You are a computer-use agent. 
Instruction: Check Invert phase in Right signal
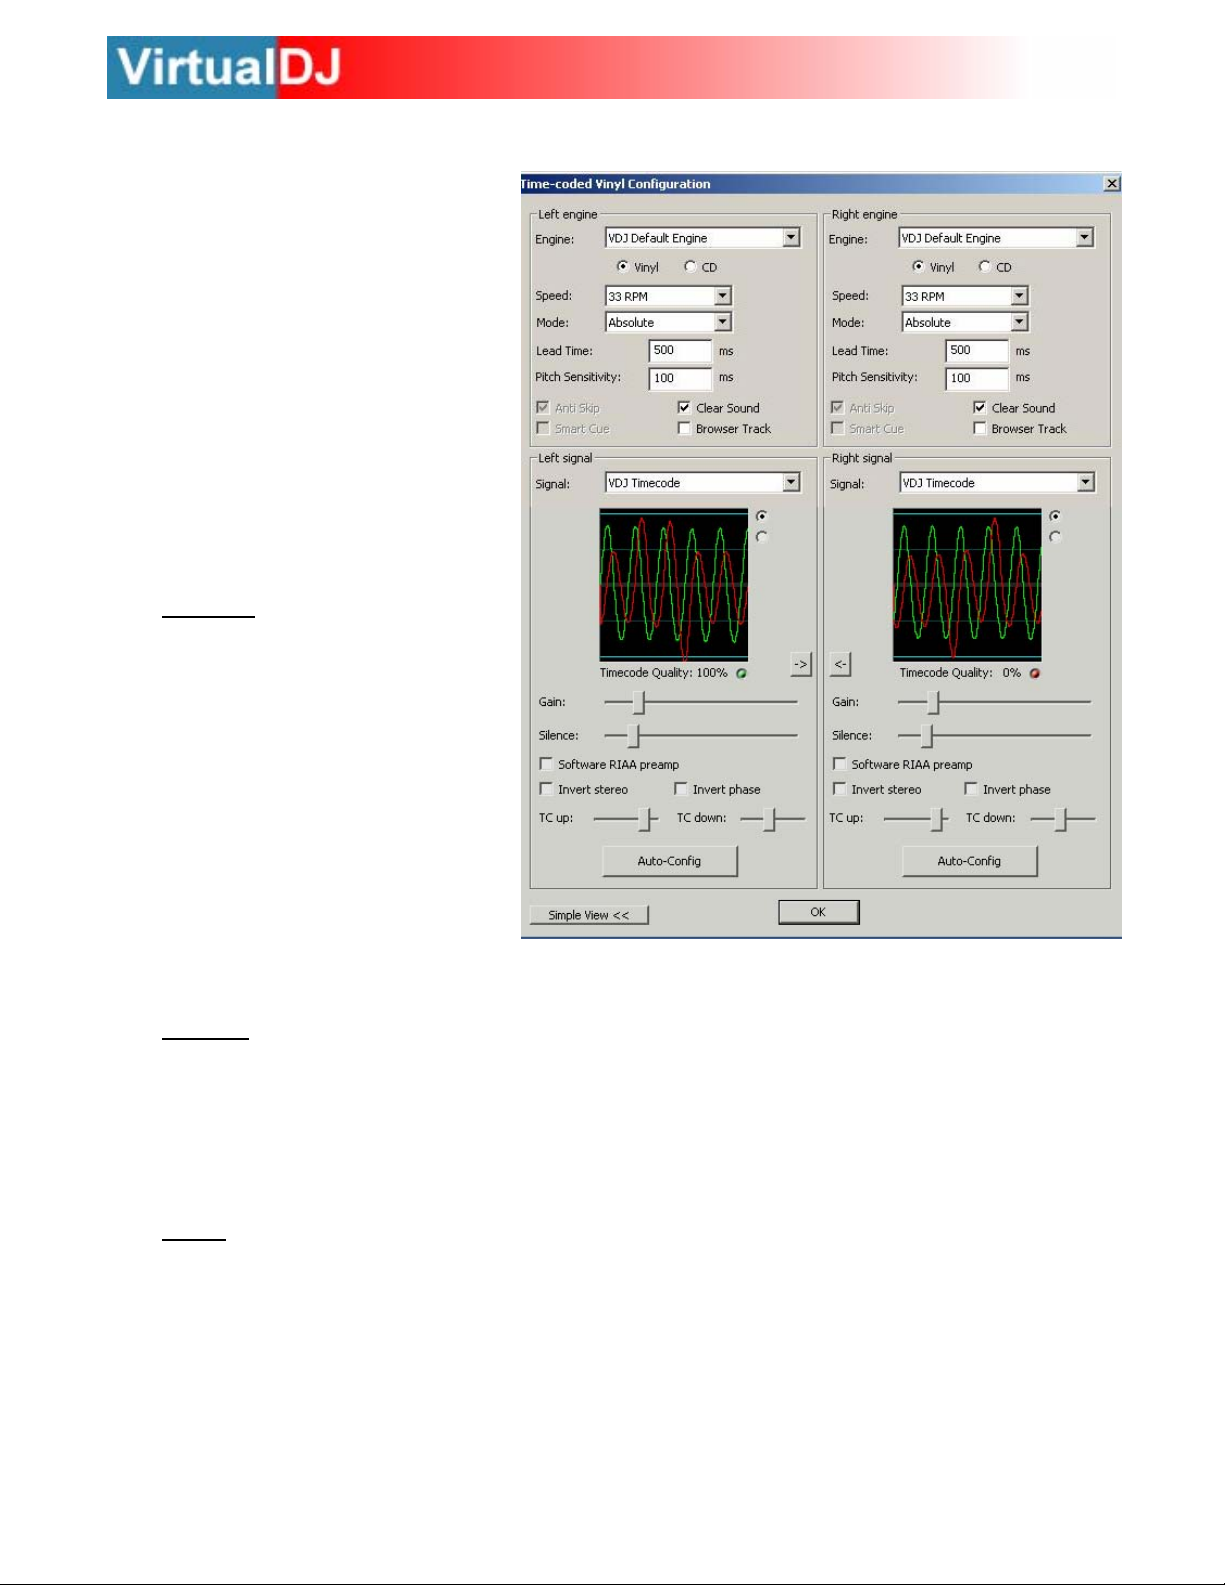coord(971,789)
